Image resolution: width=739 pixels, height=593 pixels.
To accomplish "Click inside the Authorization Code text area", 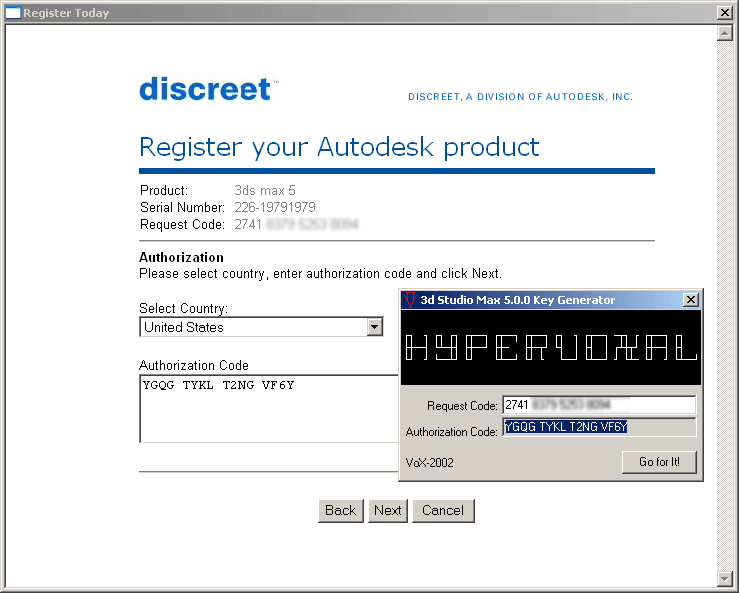I will pos(269,409).
